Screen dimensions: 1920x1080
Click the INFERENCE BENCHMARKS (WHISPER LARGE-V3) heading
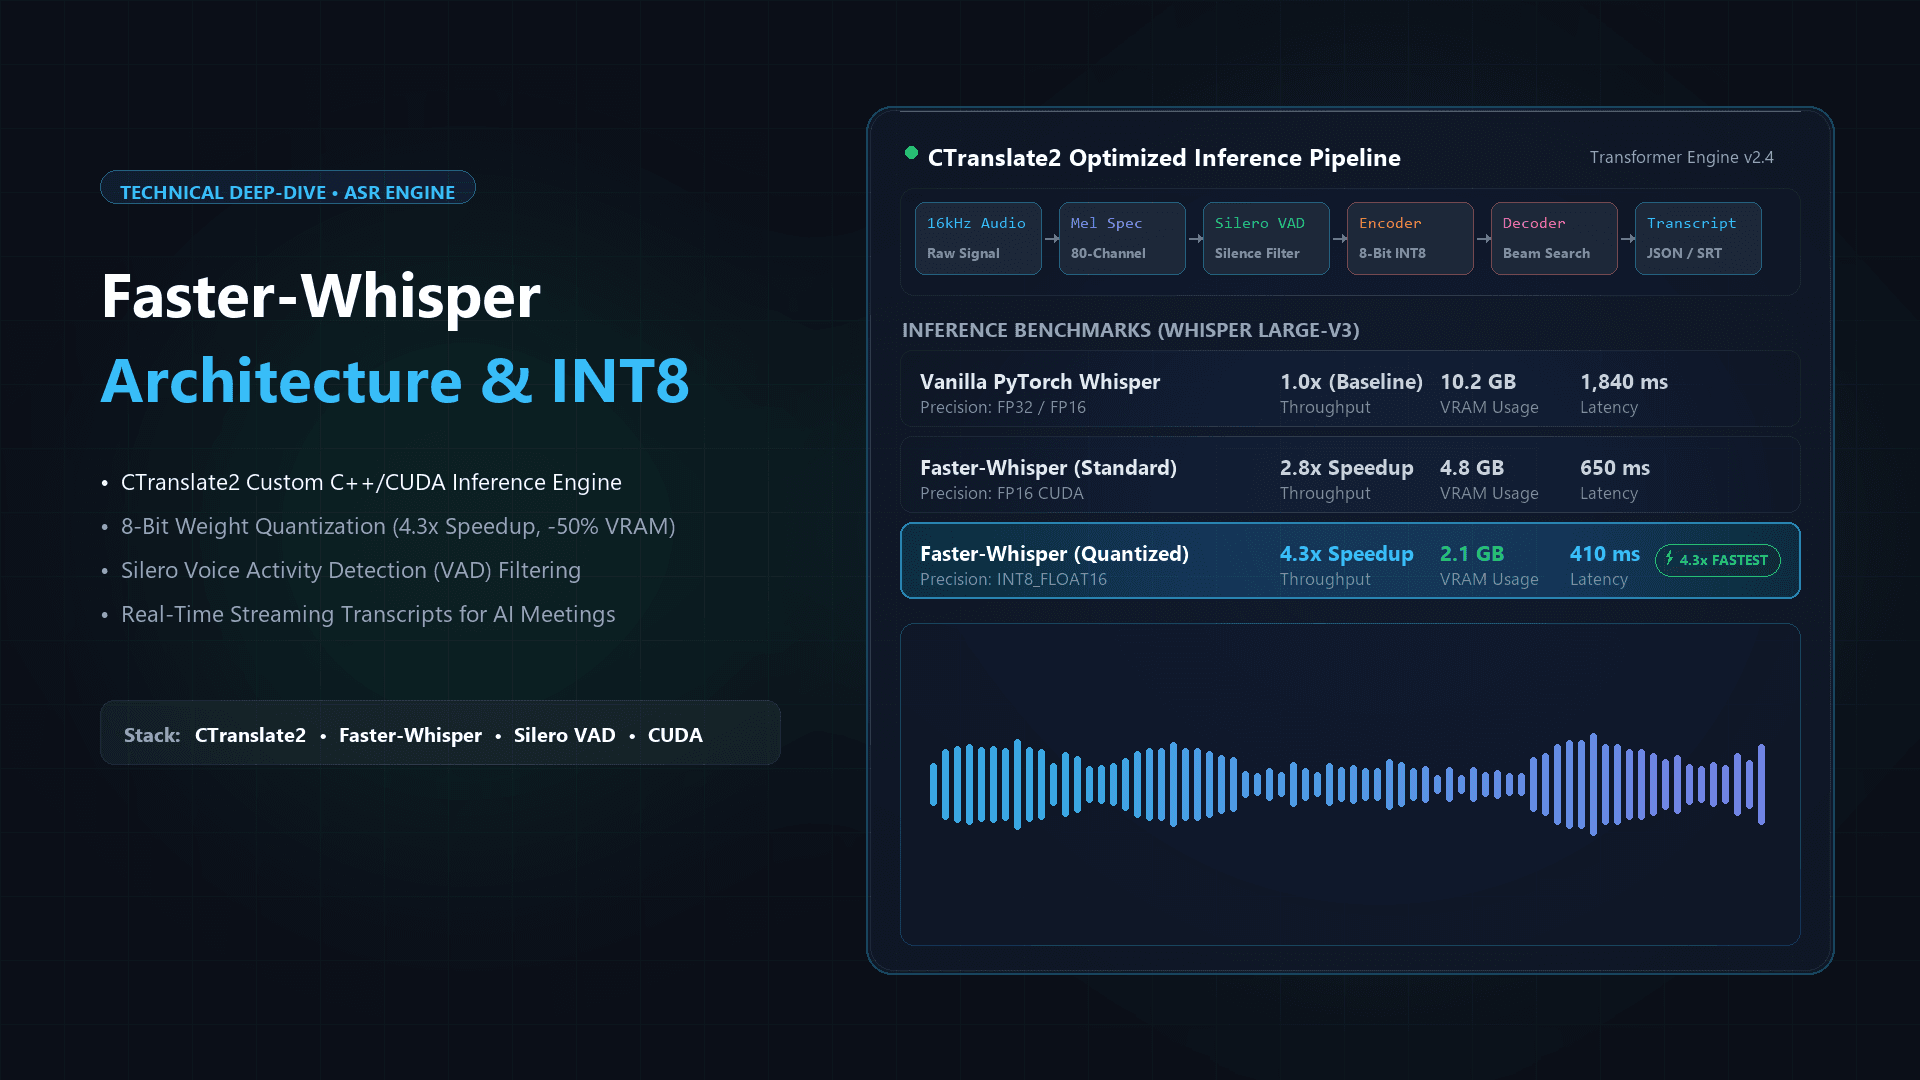click(1130, 330)
